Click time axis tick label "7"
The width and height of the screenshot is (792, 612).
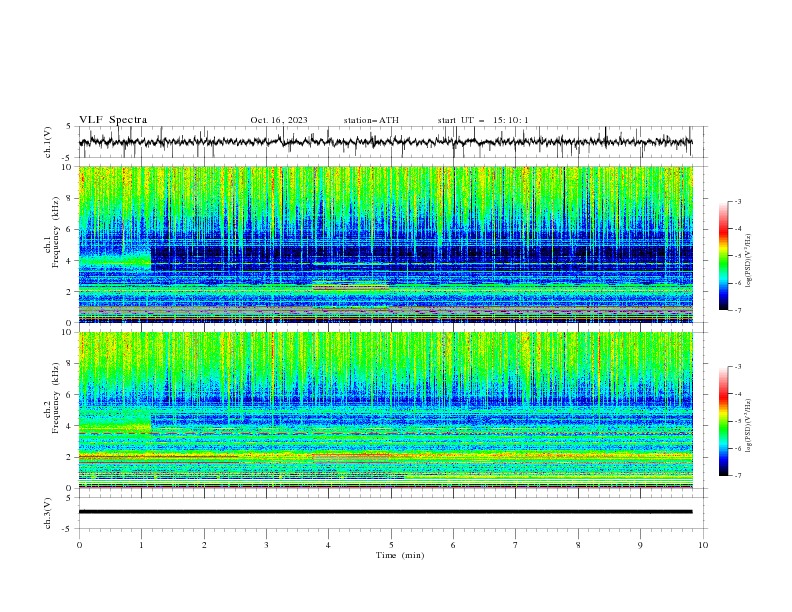(x=516, y=545)
